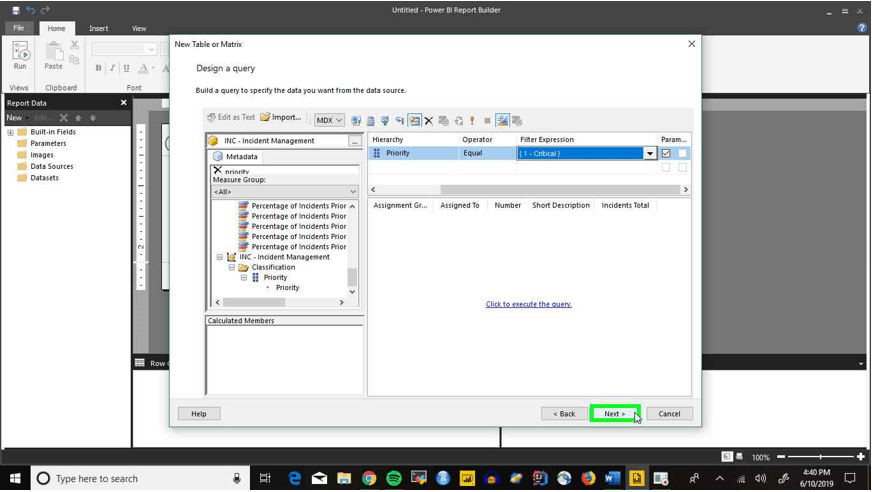Open the New dropdown in Report Data pane
Image resolution: width=872 pixels, height=492 pixels.
tap(17, 118)
